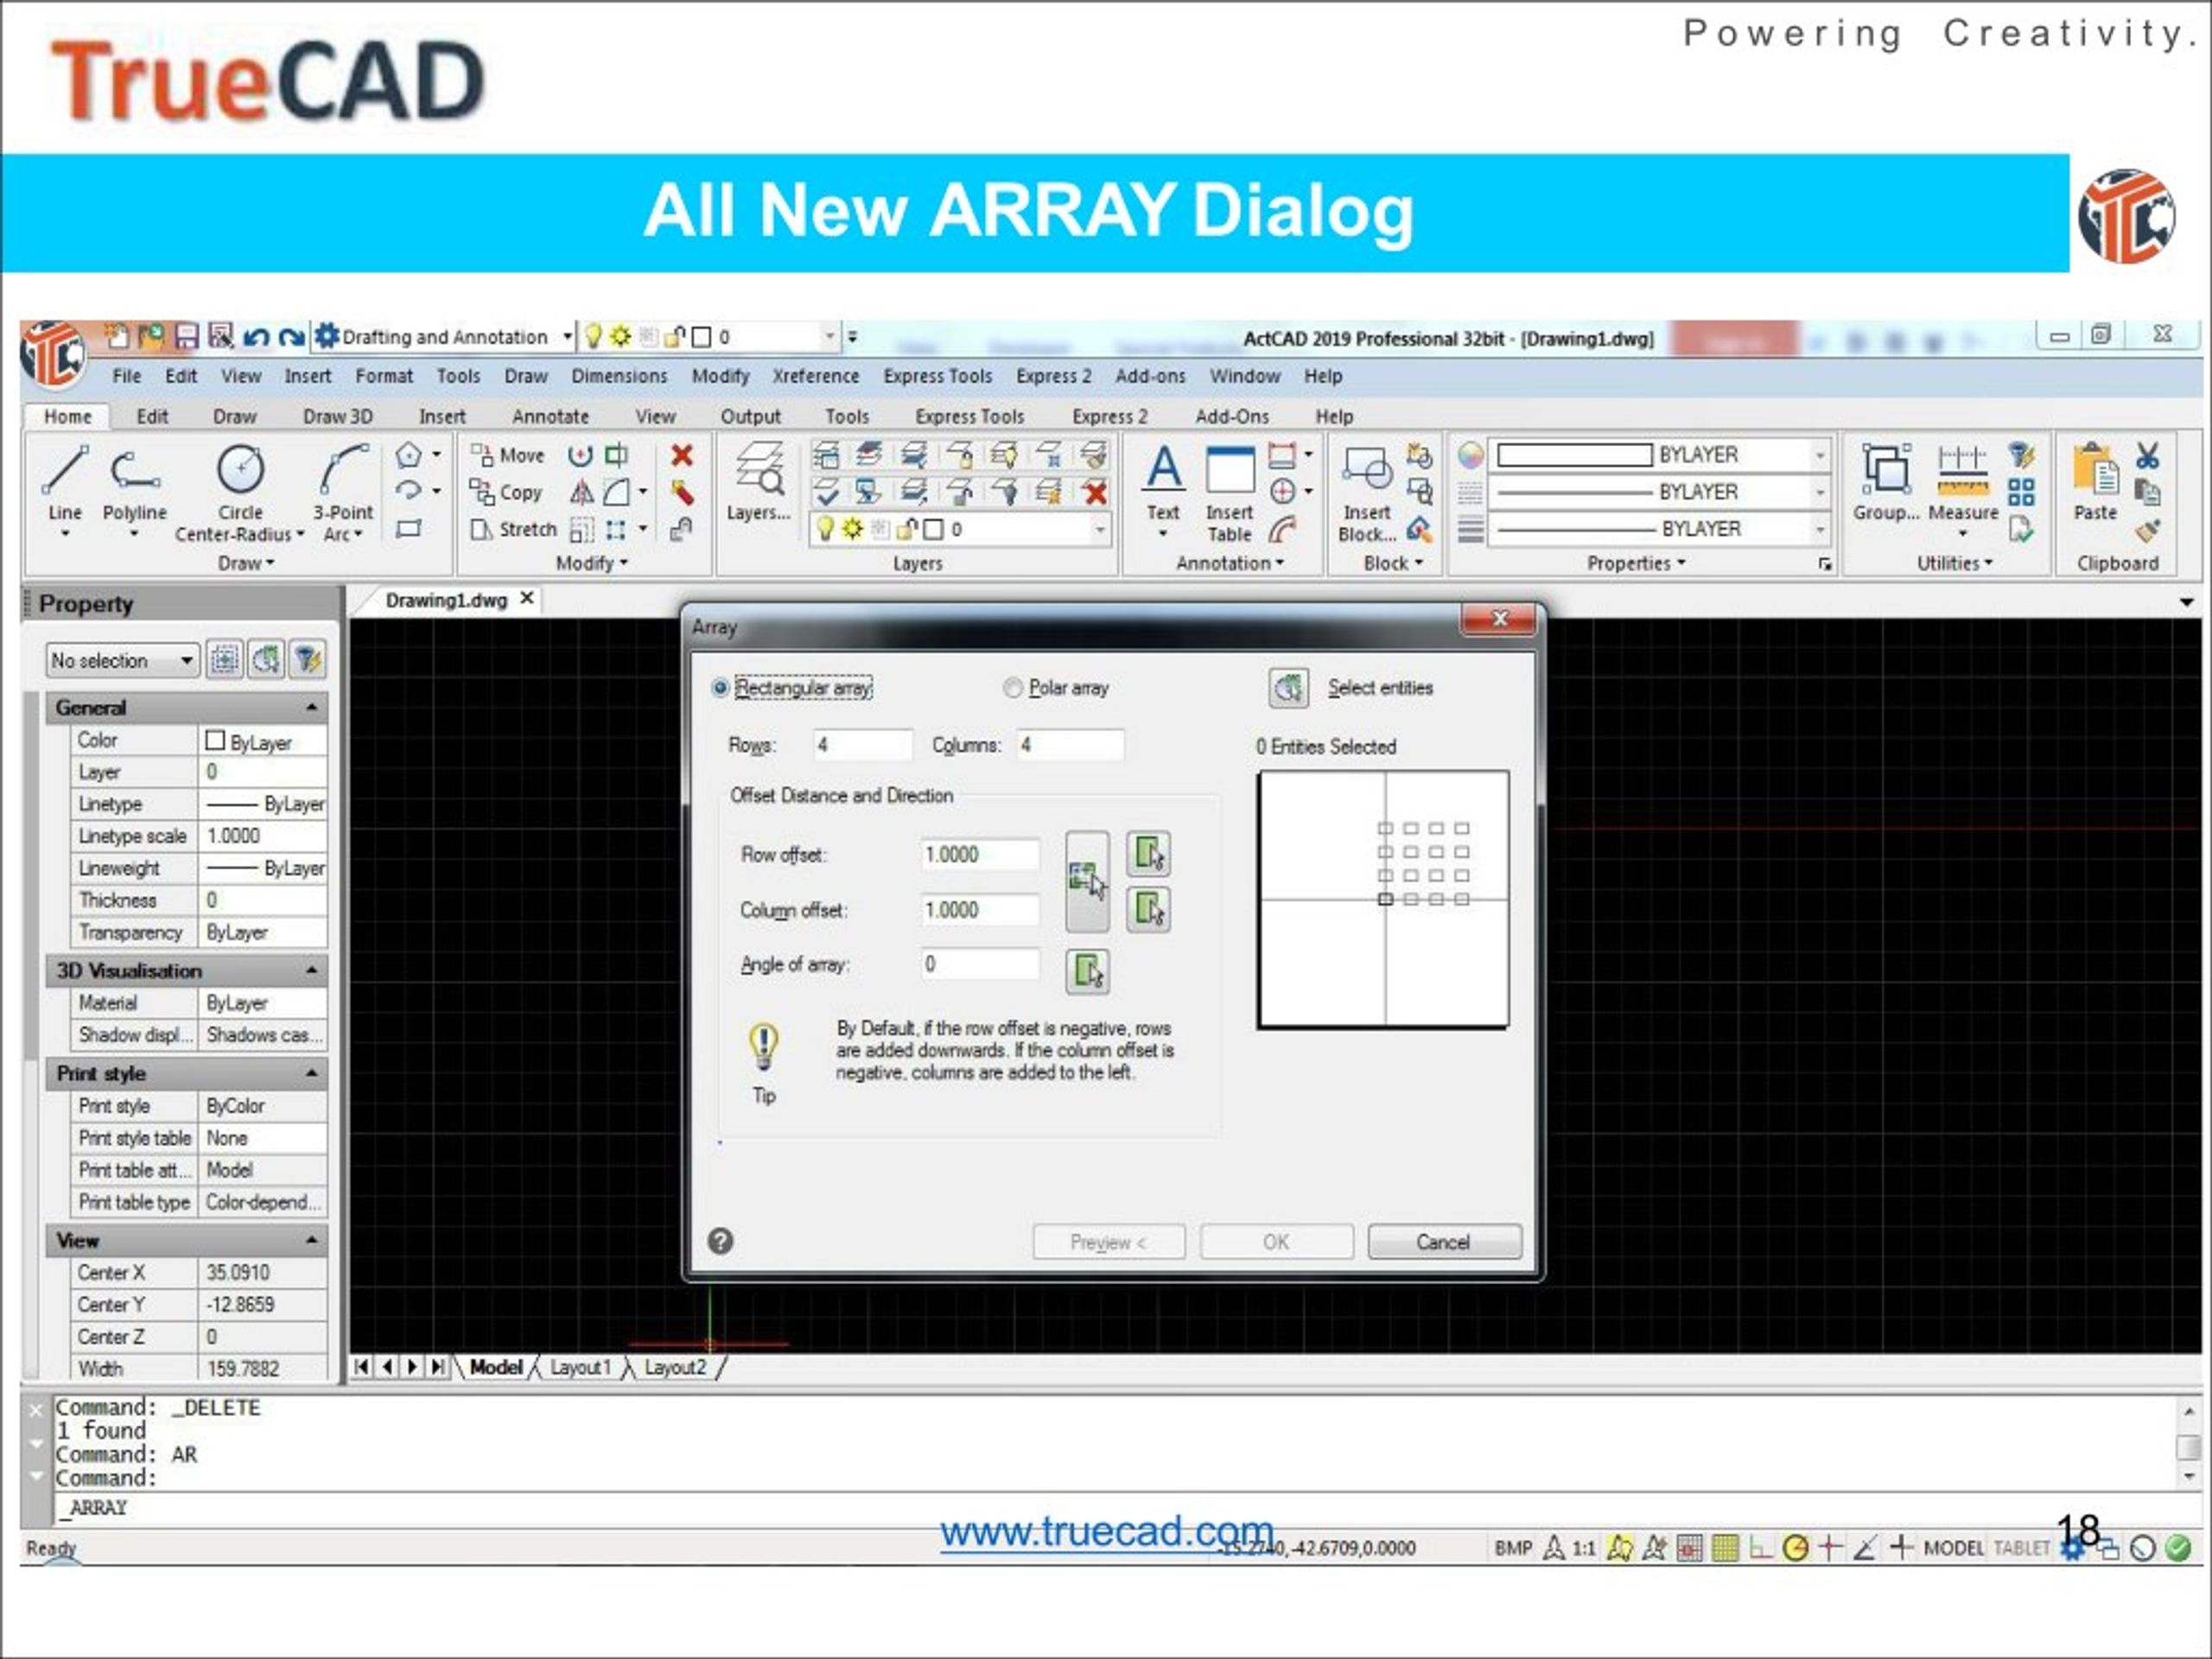Click the Redo arrow in quick toolbar
2212x1659 pixels.
(291, 337)
